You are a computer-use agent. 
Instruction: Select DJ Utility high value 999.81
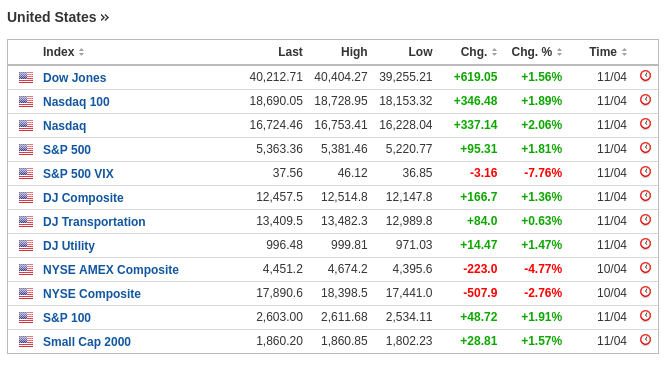(x=349, y=245)
